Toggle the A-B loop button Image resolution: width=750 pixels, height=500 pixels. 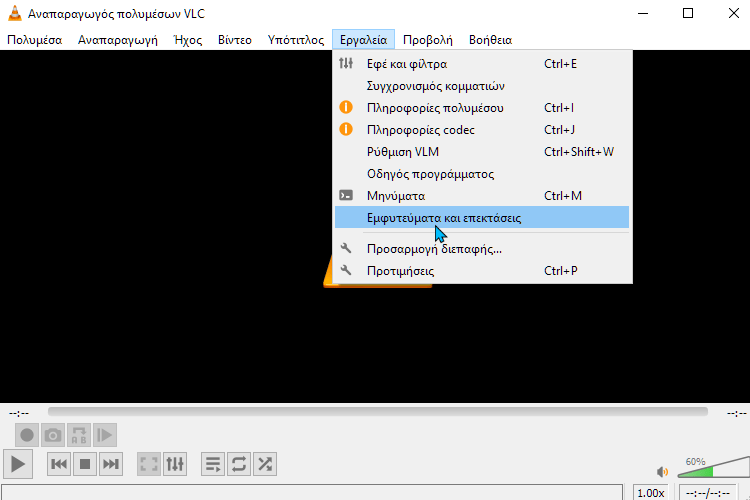pyautogui.click(x=78, y=435)
